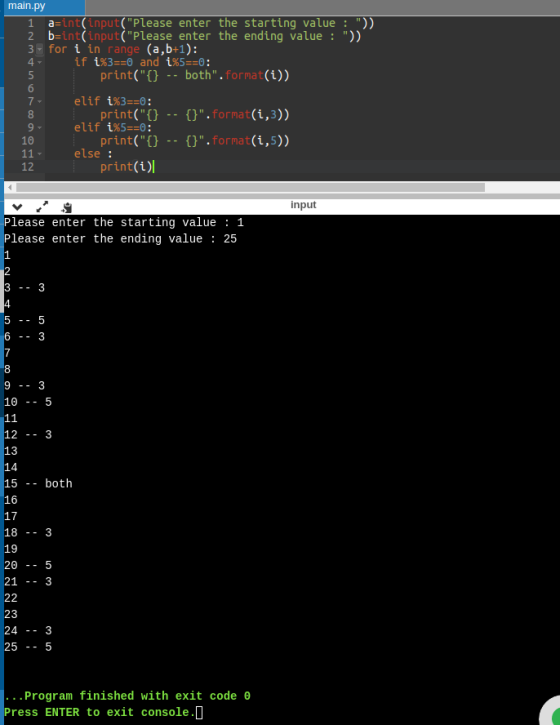The width and height of the screenshot is (560, 725).
Task: Click 'elif i%5==0:' on line 9
Action: coord(113,127)
